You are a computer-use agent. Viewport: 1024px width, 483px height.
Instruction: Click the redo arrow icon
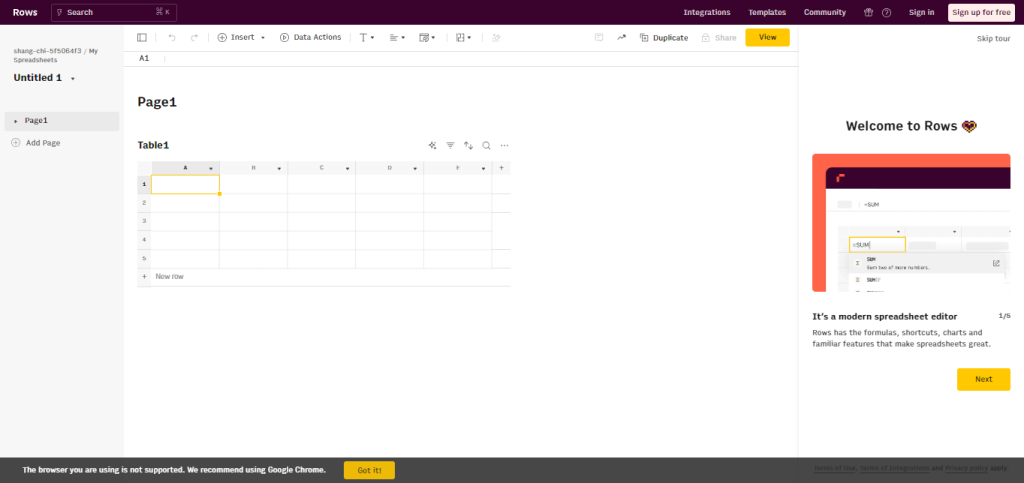point(194,38)
